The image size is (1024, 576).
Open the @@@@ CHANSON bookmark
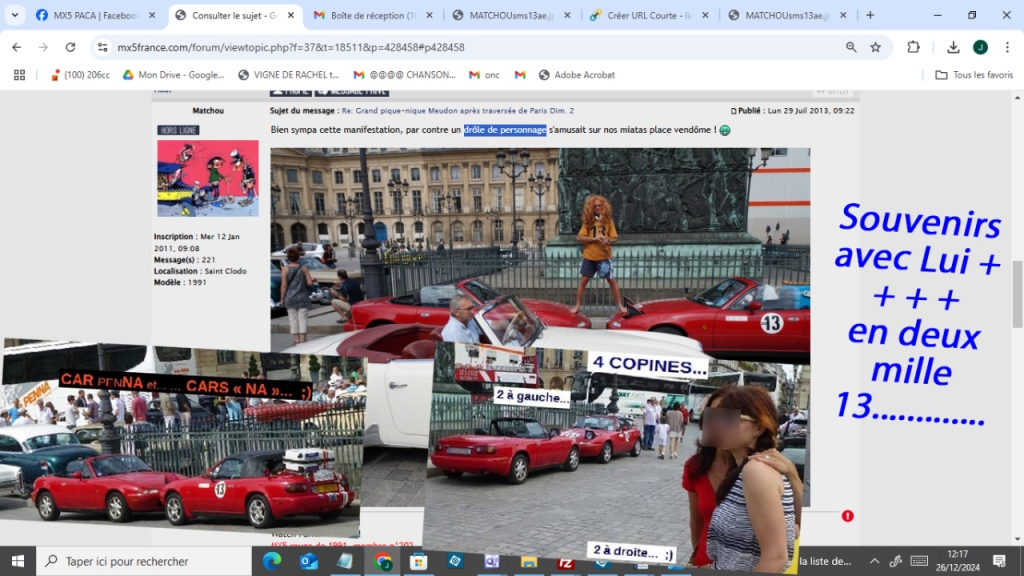(x=405, y=75)
